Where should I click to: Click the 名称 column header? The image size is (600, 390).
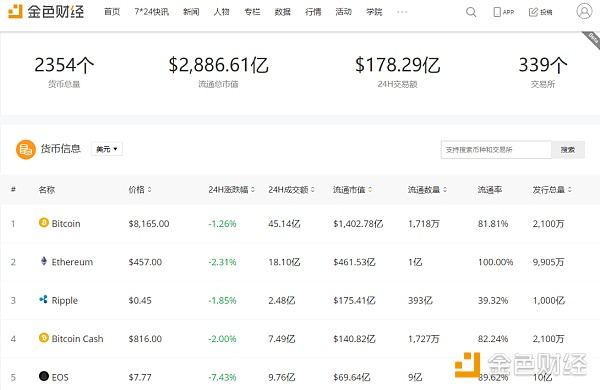click(x=47, y=189)
